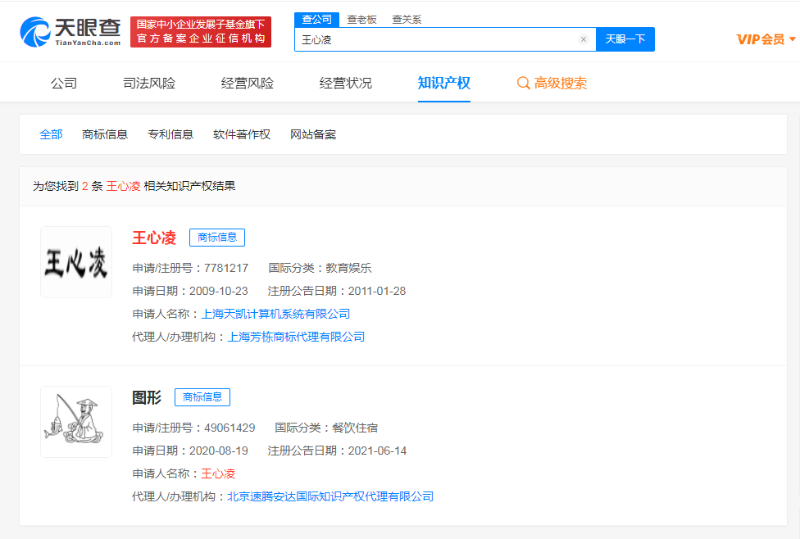Viewport: 800px width, 539px height.
Task: Select the 查老板 search tab
Action: coord(362,19)
